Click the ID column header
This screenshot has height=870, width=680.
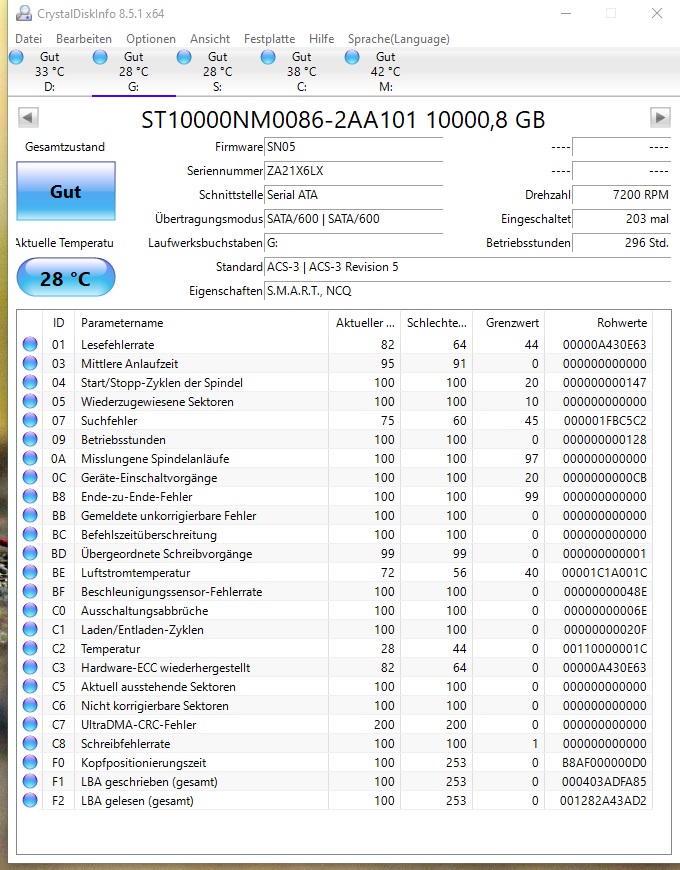click(x=58, y=323)
